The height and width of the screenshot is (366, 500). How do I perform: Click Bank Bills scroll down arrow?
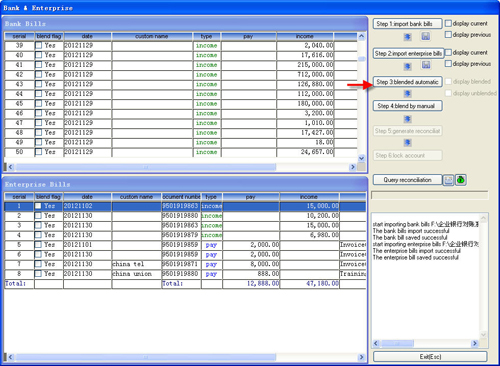point(362,158)
